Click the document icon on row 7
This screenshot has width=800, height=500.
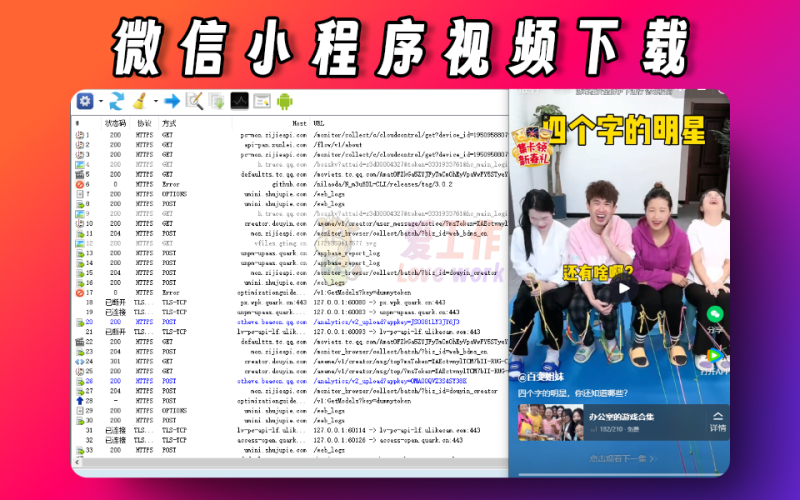click(80, 194)
